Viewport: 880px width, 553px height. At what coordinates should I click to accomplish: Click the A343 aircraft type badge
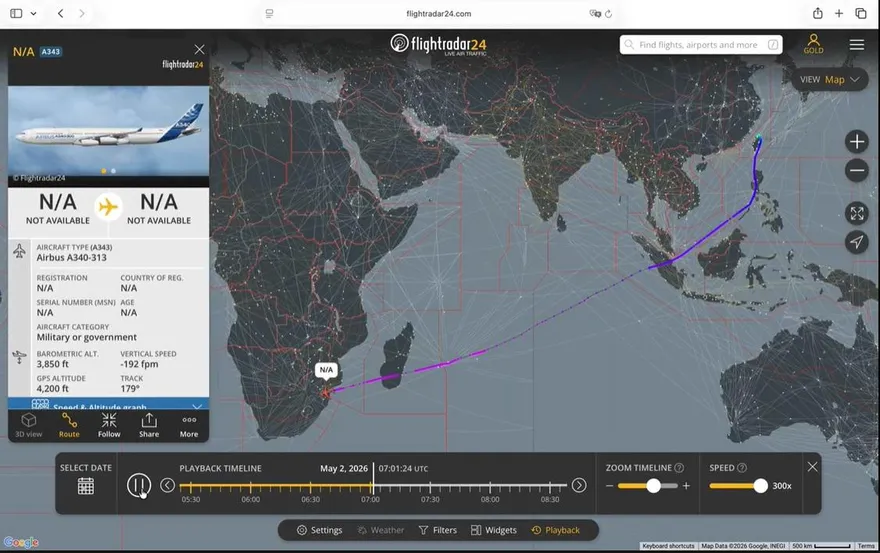click(51, 52)
